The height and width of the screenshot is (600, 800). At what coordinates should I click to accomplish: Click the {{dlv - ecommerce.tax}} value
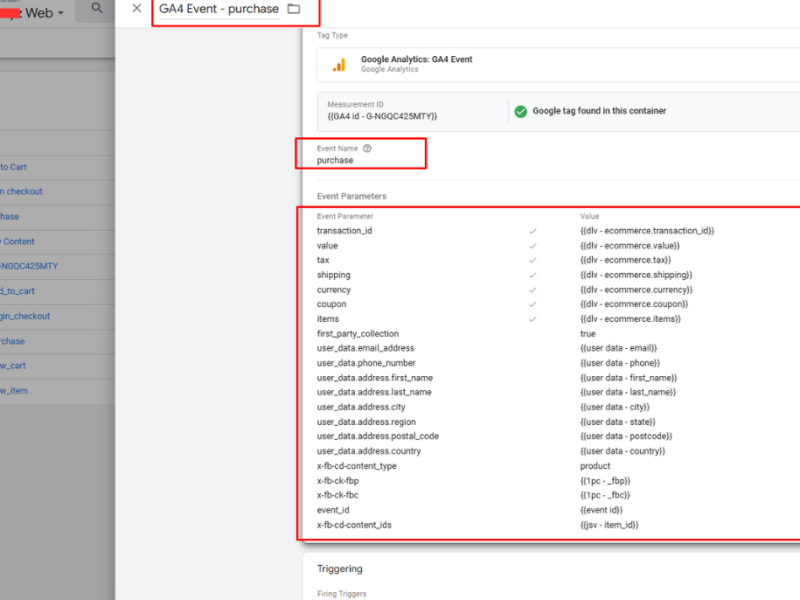pos(626,260)
